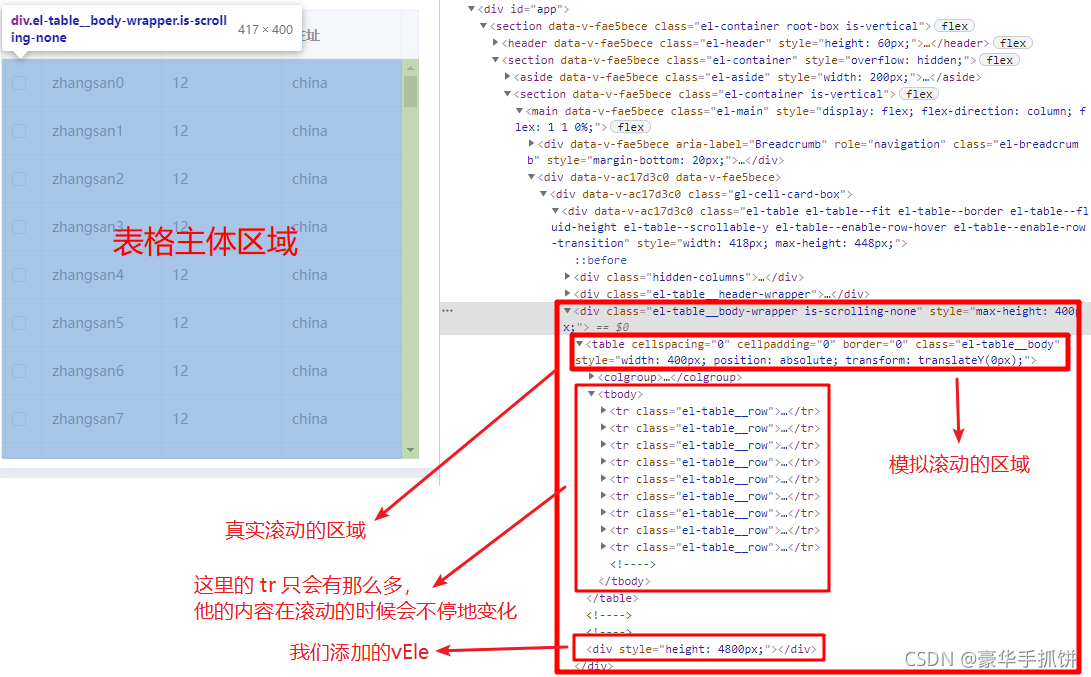
Task: Click the zhangsan1 name cell
Action: (102, 131)
